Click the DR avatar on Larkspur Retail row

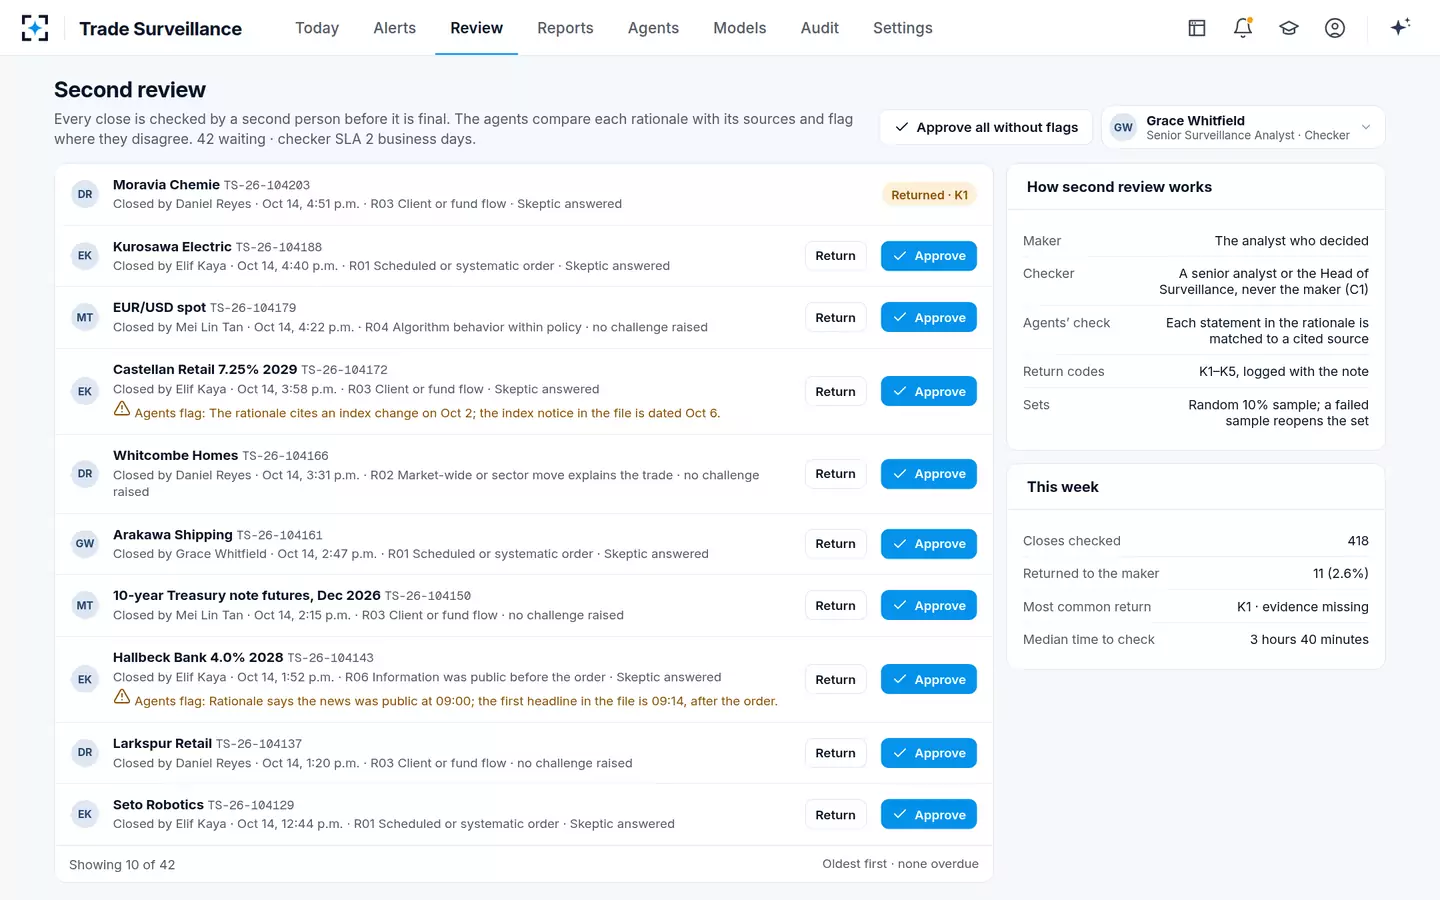[85, 753]
